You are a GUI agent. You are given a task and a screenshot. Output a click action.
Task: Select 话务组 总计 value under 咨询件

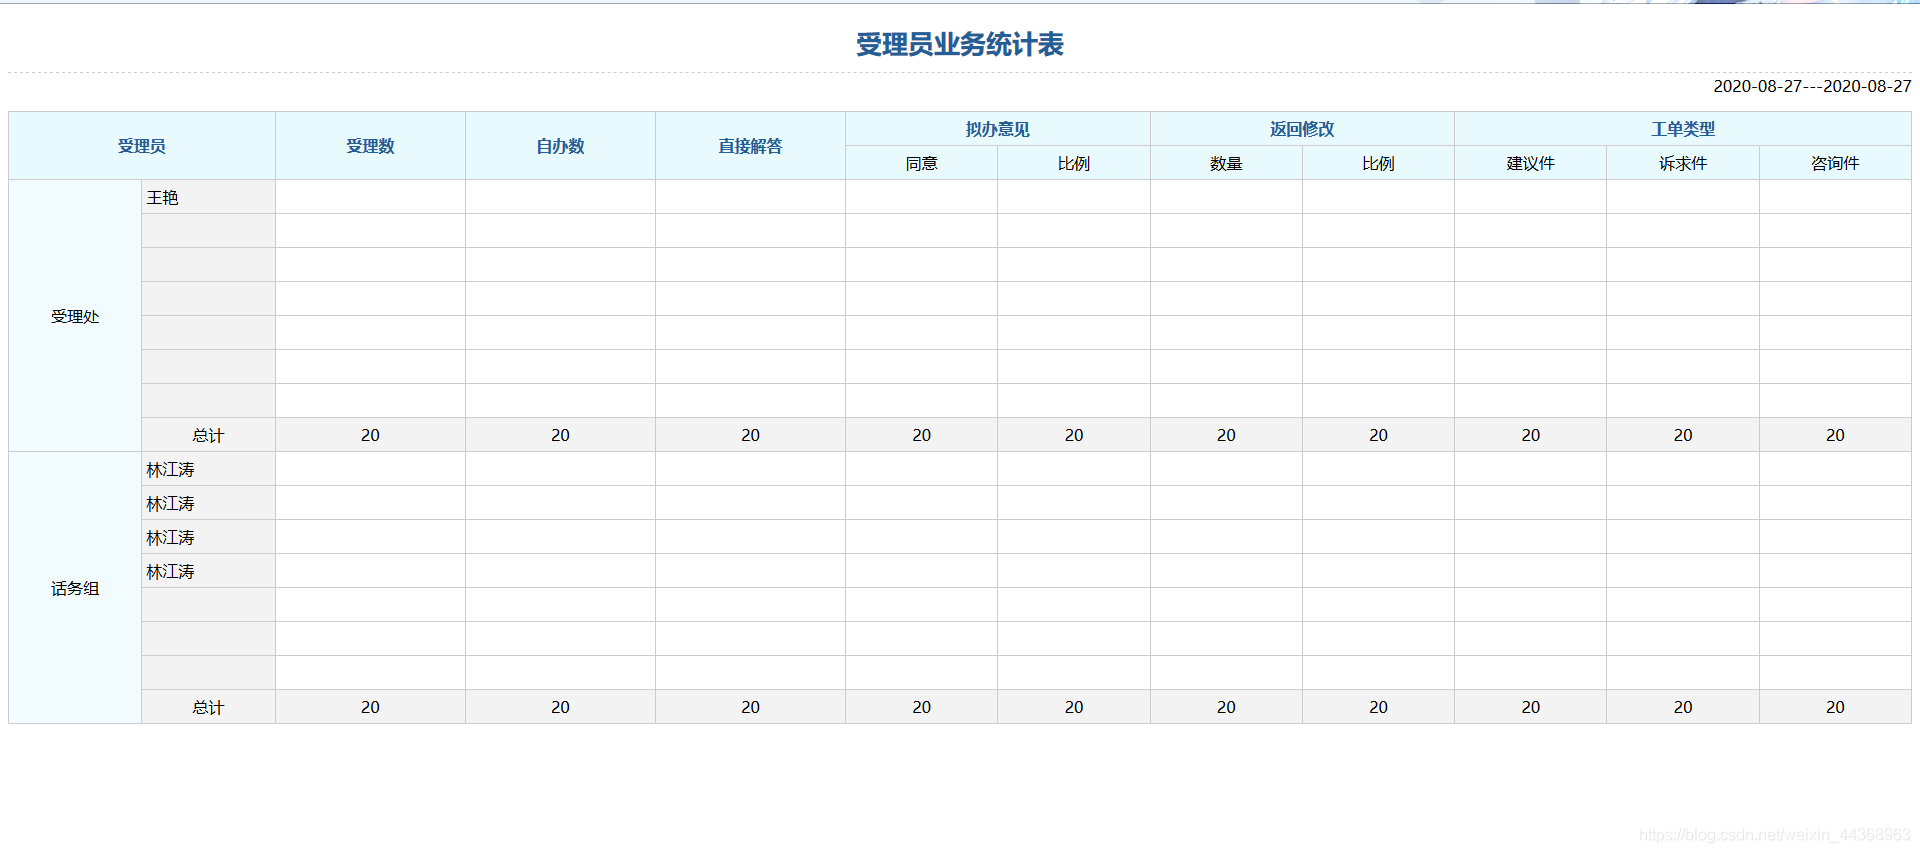[1835, 707]
